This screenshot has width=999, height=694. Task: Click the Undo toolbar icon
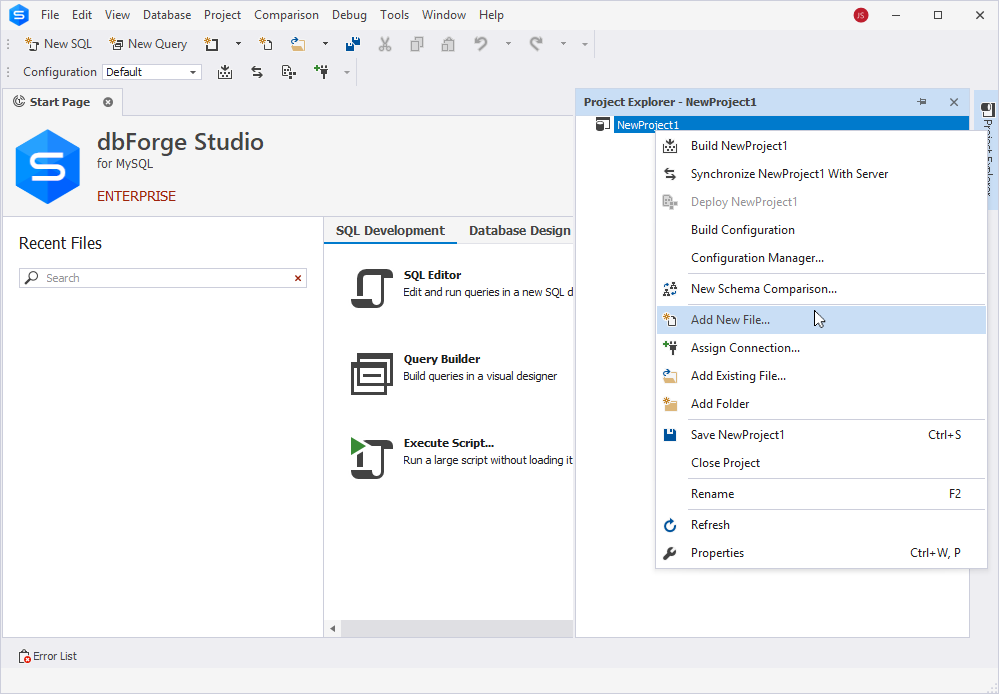481,44
